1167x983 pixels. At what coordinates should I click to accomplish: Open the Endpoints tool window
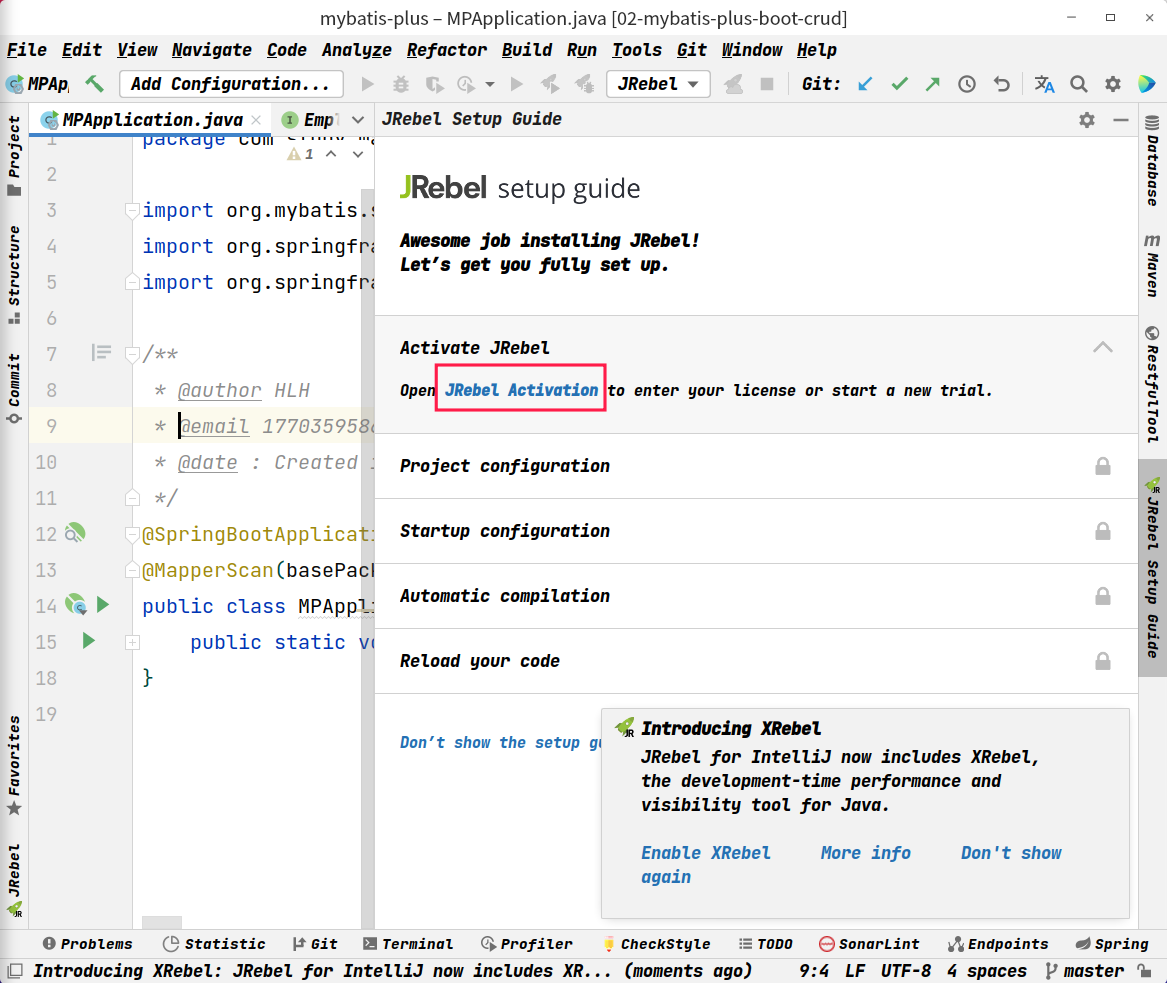click(x=997, y=944)
